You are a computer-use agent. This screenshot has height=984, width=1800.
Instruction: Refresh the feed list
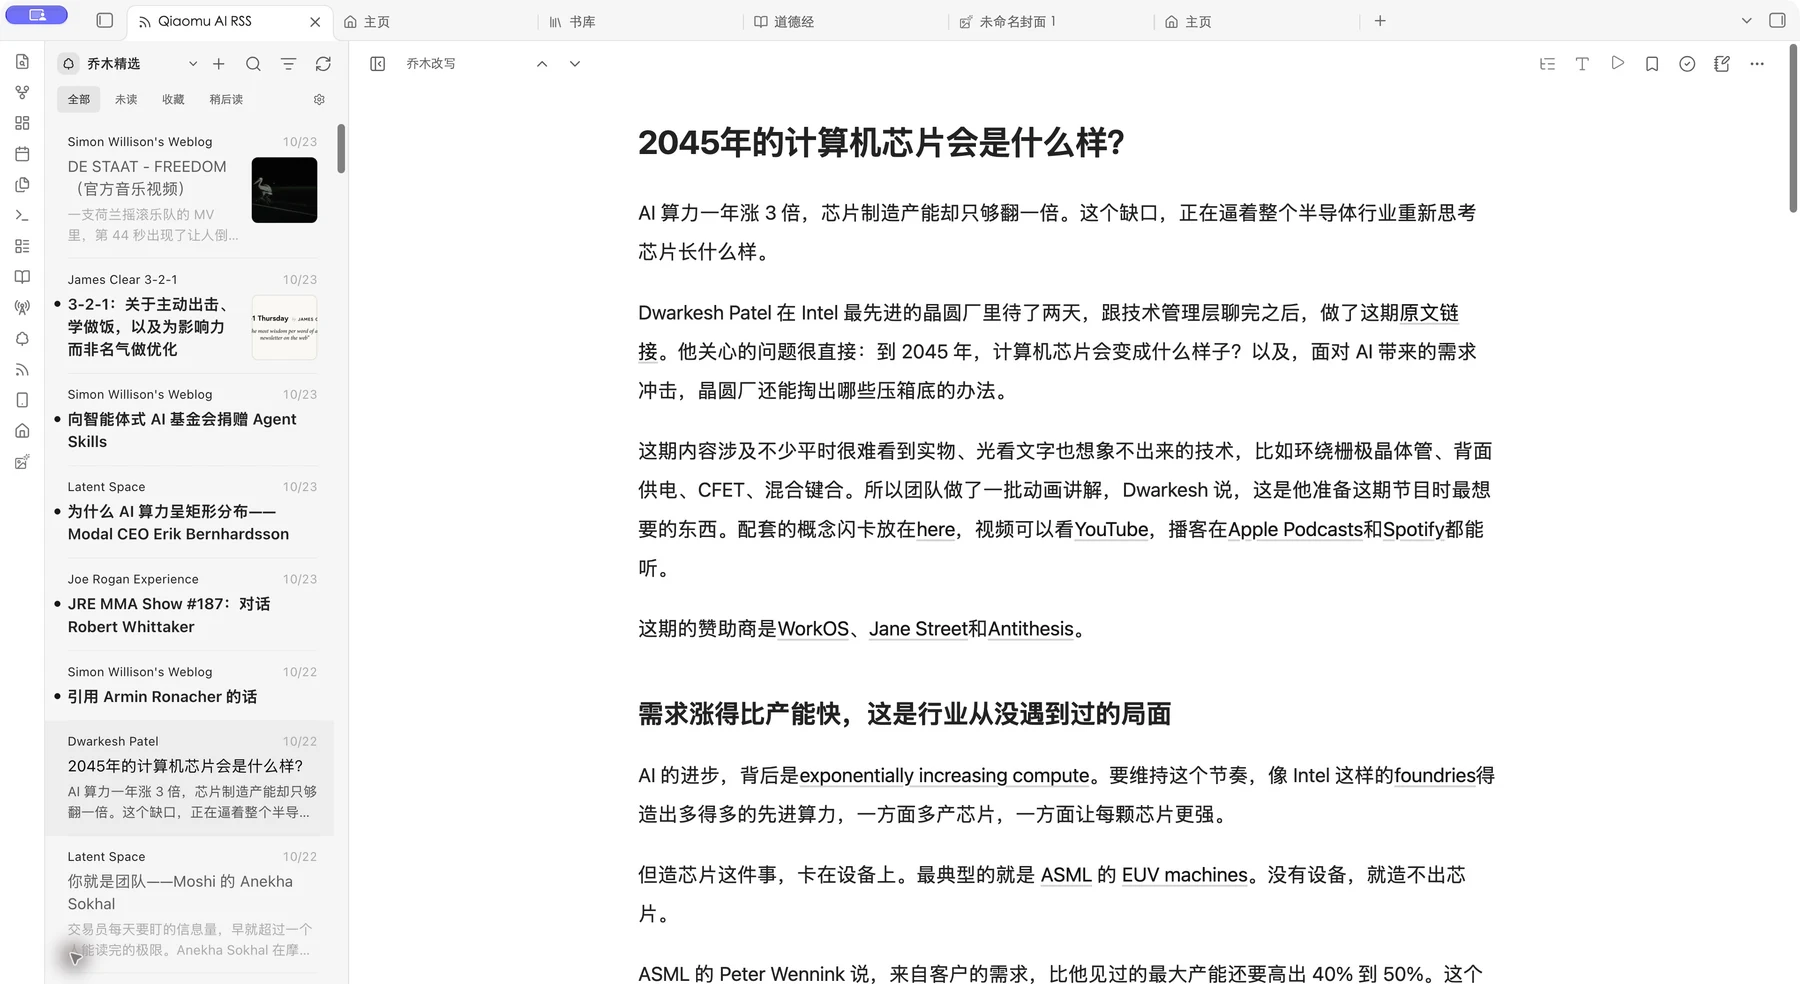[x=323, y=64]
